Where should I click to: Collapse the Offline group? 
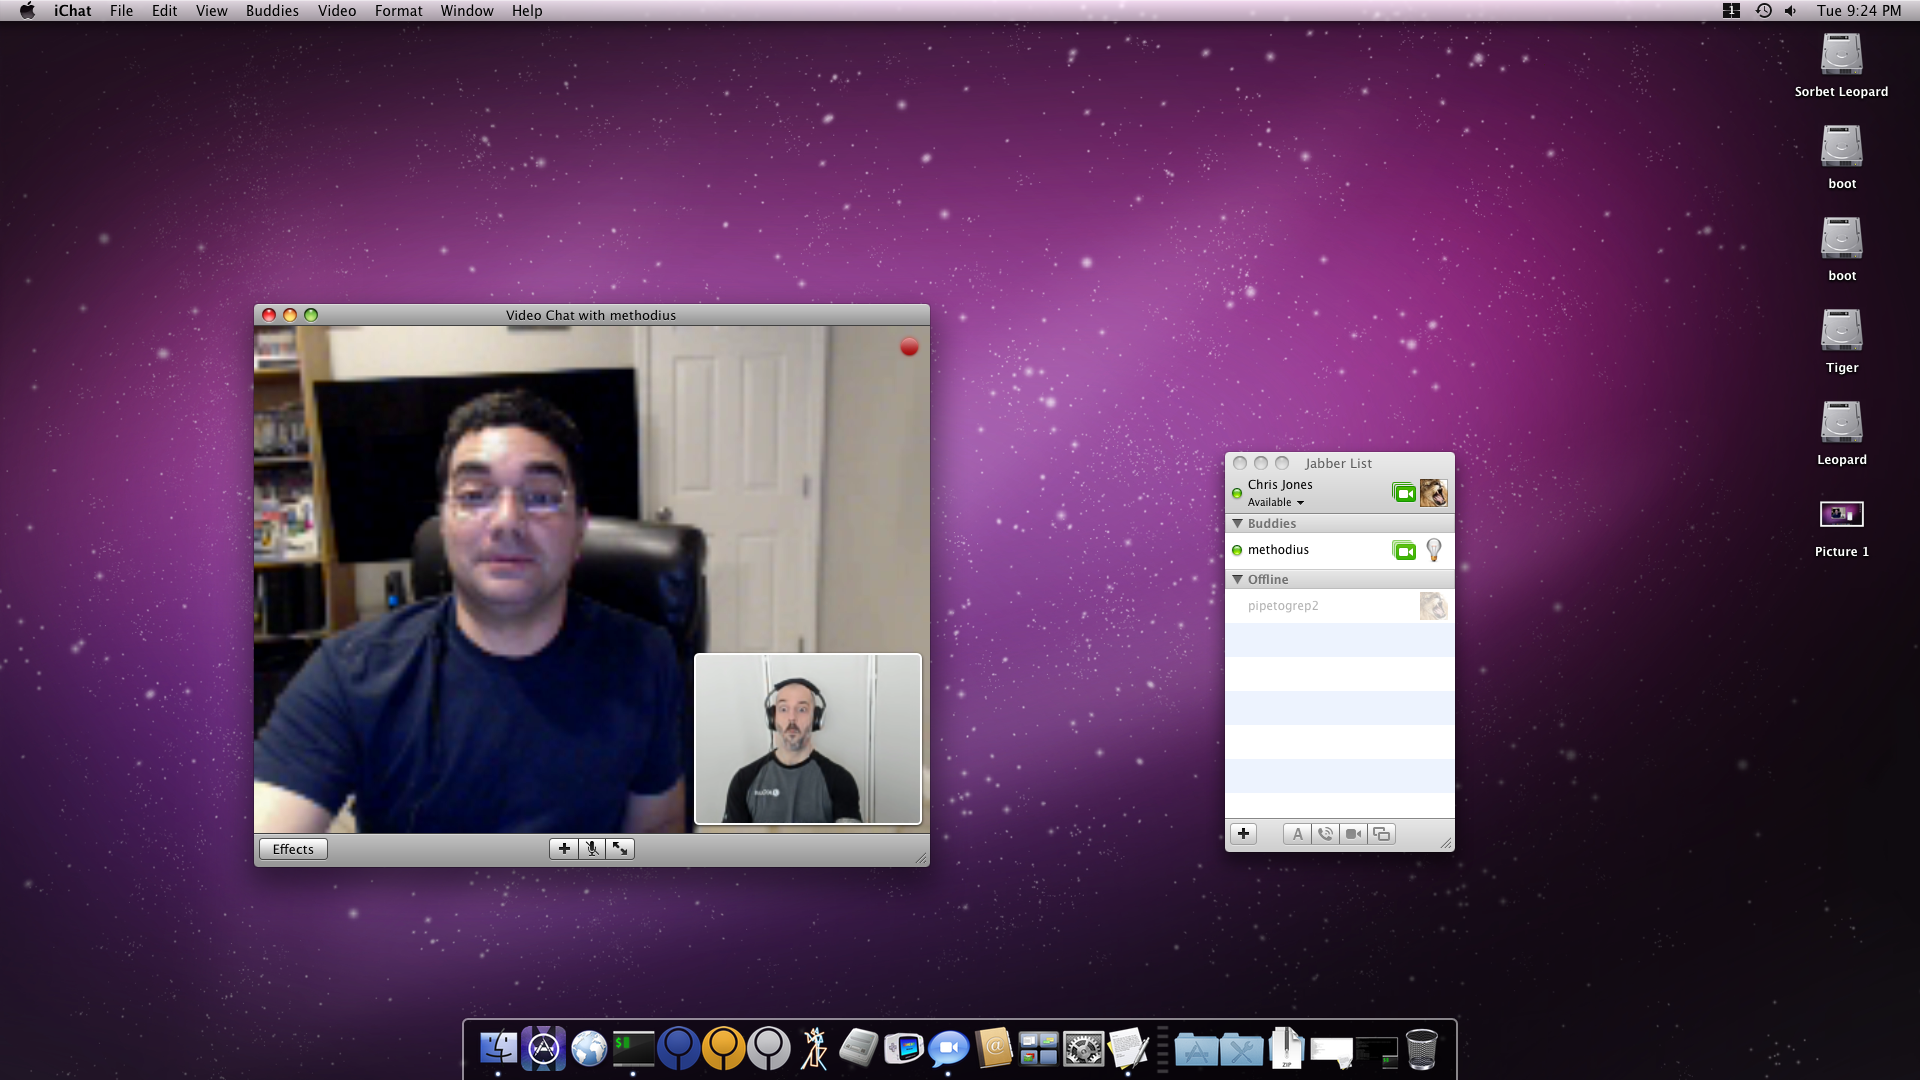click(x=1237, y=580)
